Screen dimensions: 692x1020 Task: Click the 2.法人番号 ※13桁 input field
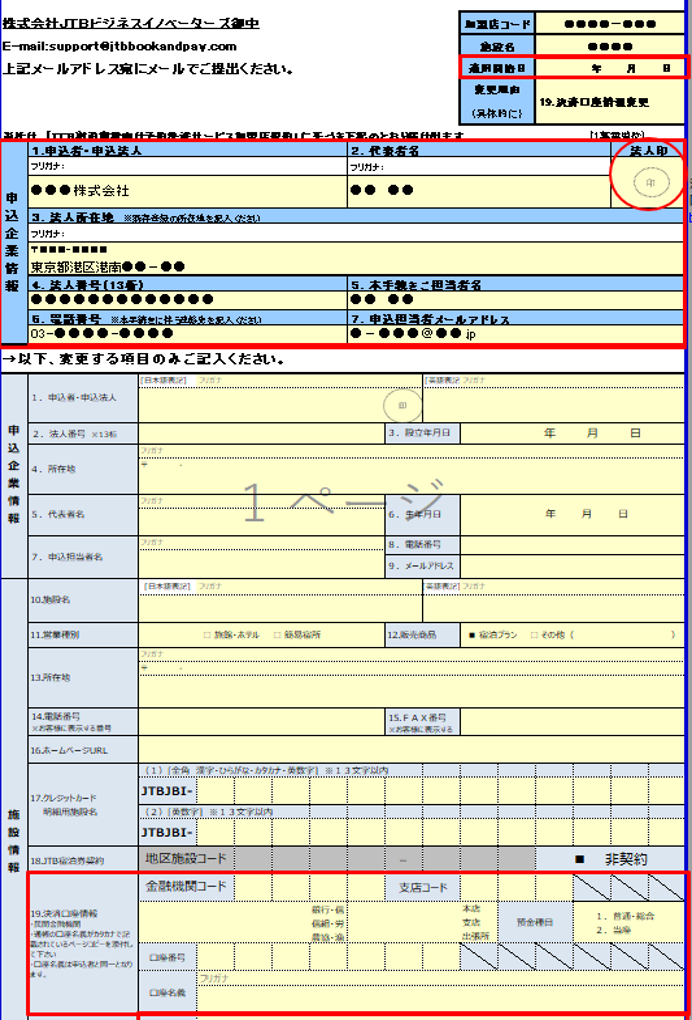coord(261,434)
